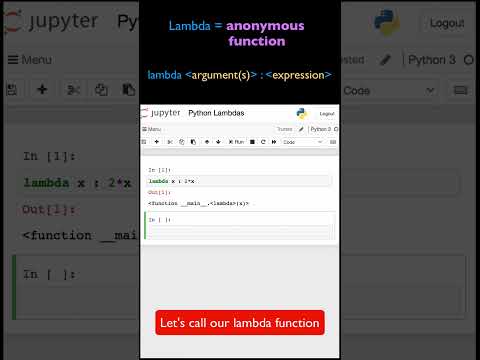The height and width of the screenshot is (360, 480).
Task: Click Python 3 kernel name in center notebook
Action: click(321, 129)
